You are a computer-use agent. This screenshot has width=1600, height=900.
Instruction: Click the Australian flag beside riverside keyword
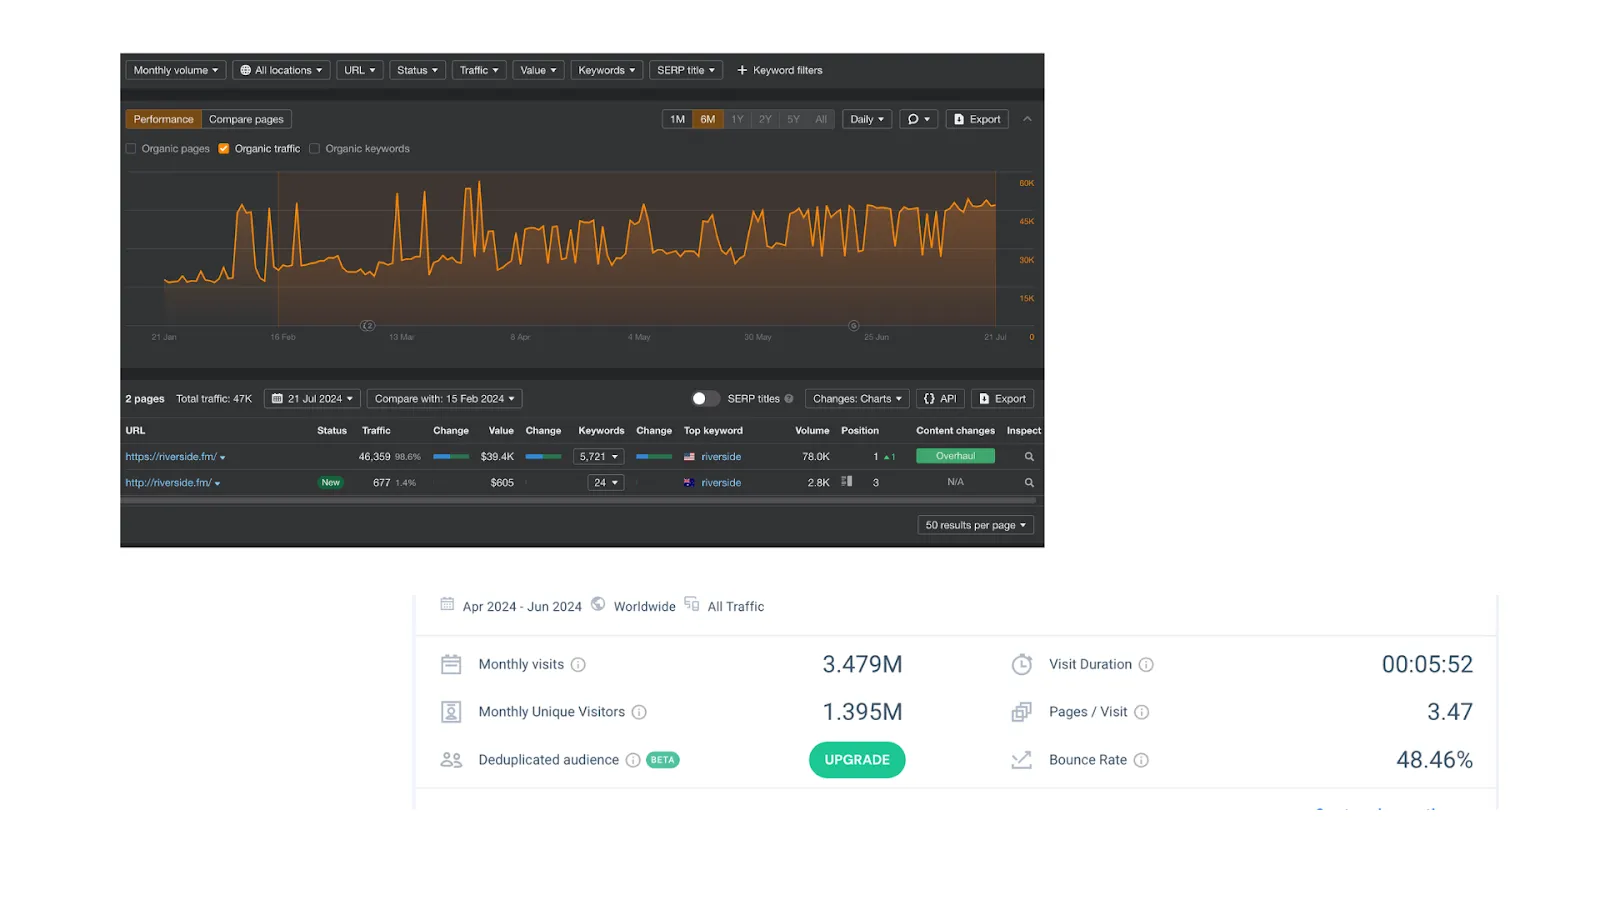pos(689,483)
